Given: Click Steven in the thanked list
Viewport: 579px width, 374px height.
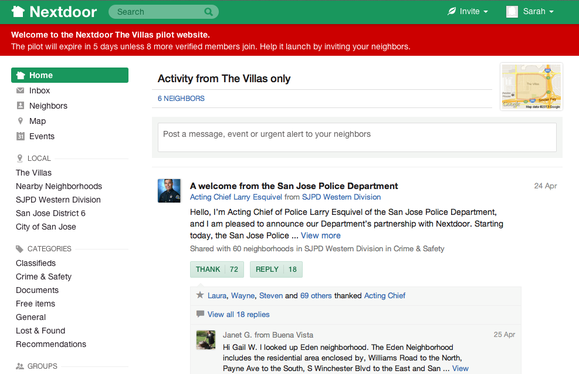Looking at the screenshot, I should [x=271, y=296].
